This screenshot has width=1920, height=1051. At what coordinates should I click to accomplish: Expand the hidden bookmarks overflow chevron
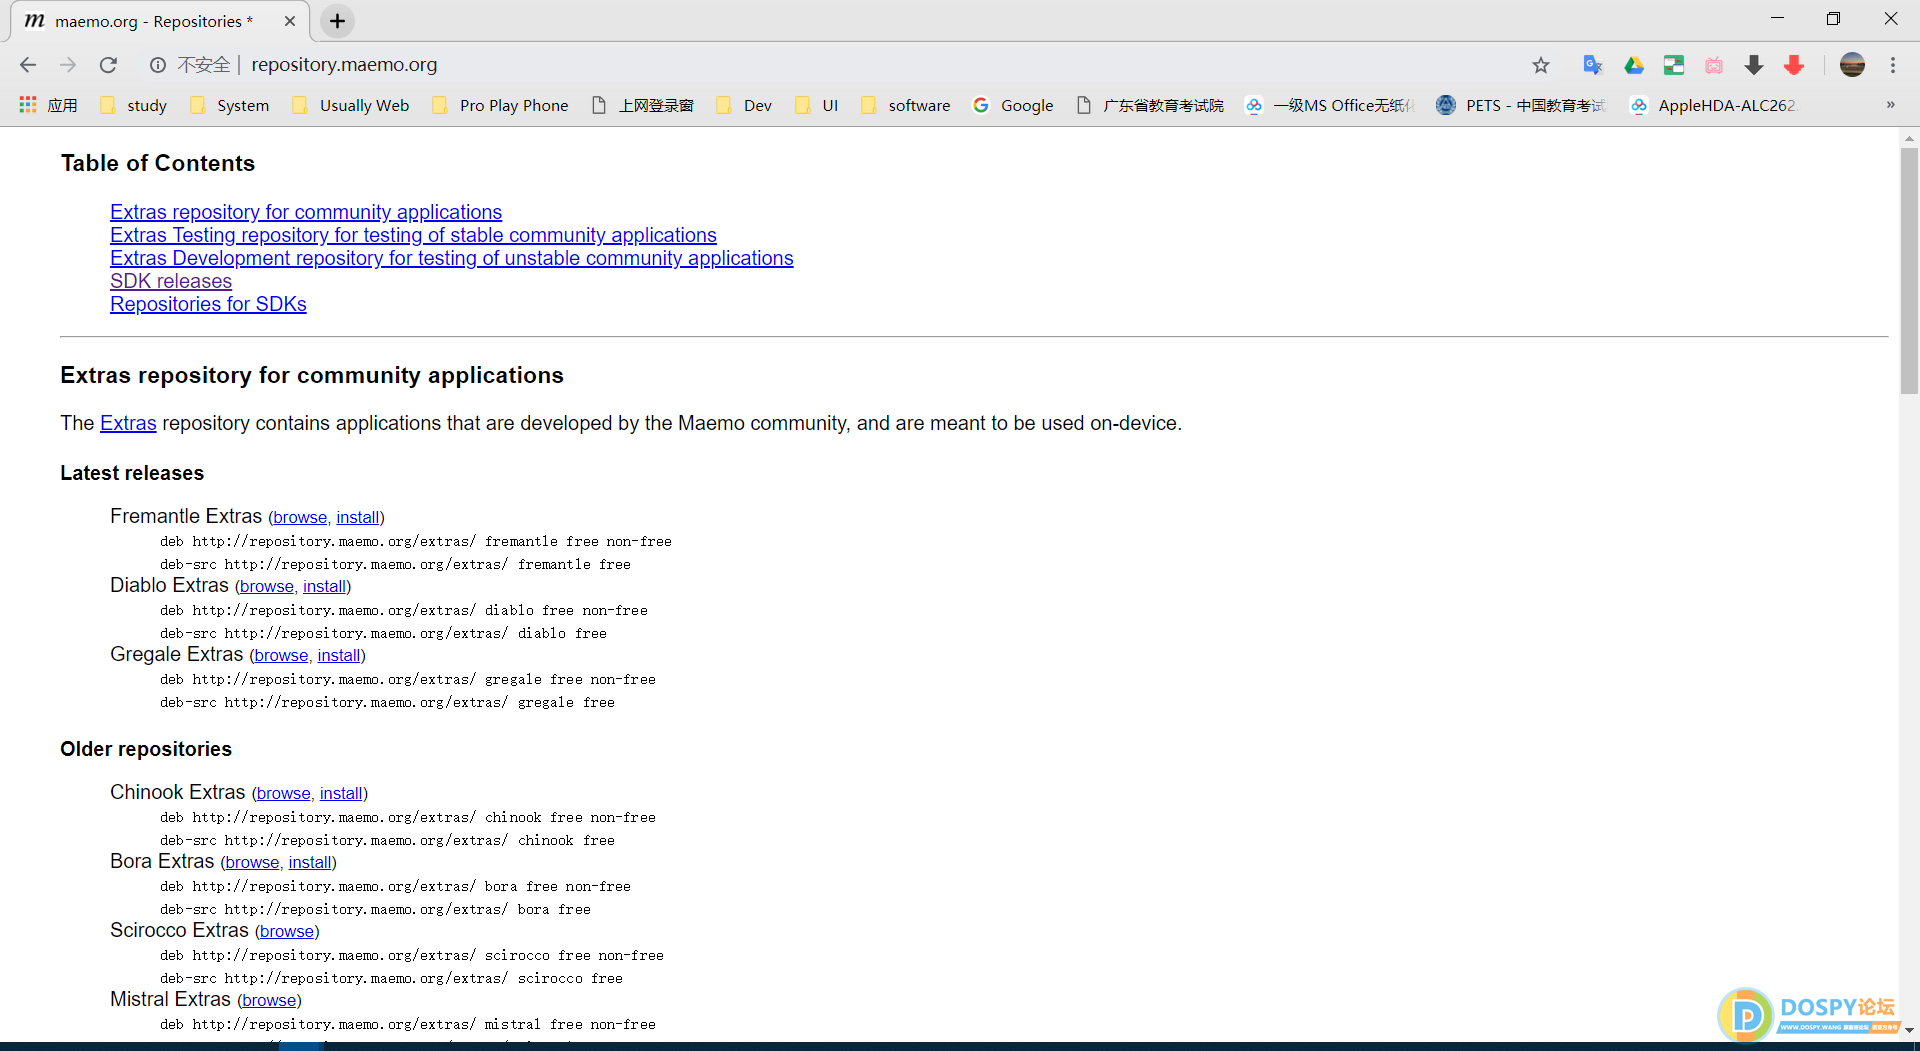click(1890, 105)
